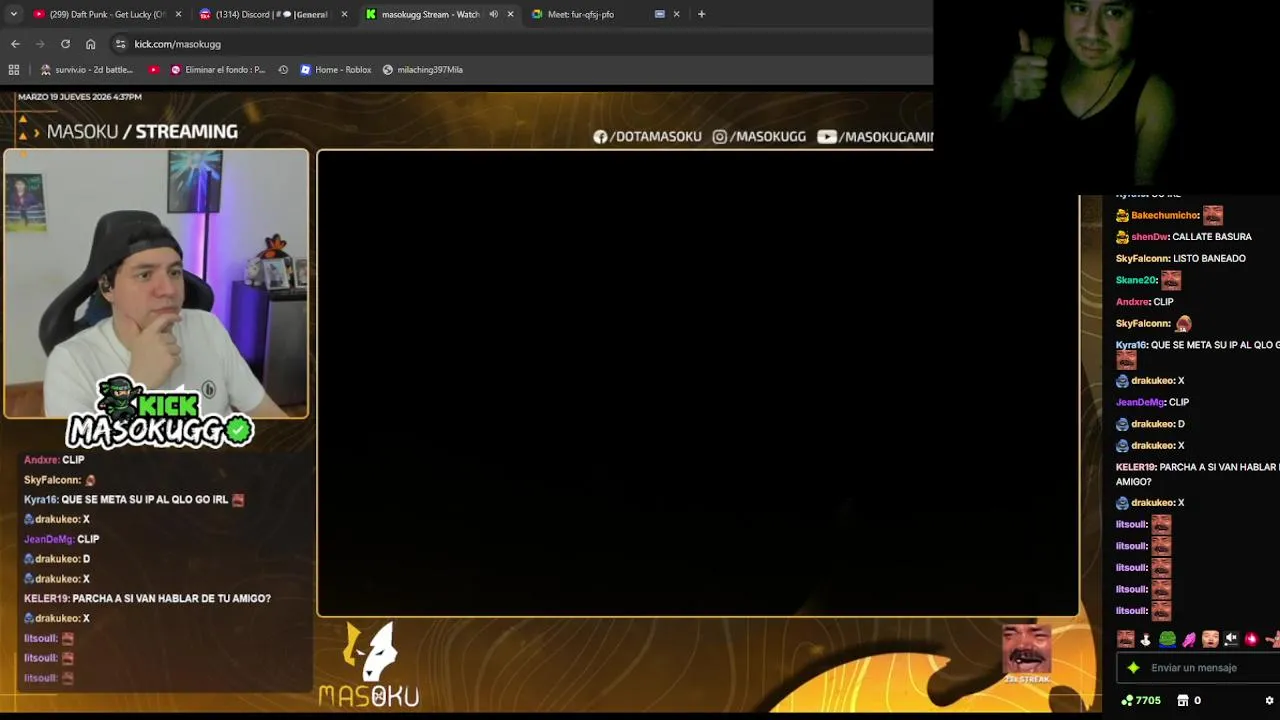
Task: Click the YouTube /MASOKUGAMING overlay label
Action: tap(875, 137)
